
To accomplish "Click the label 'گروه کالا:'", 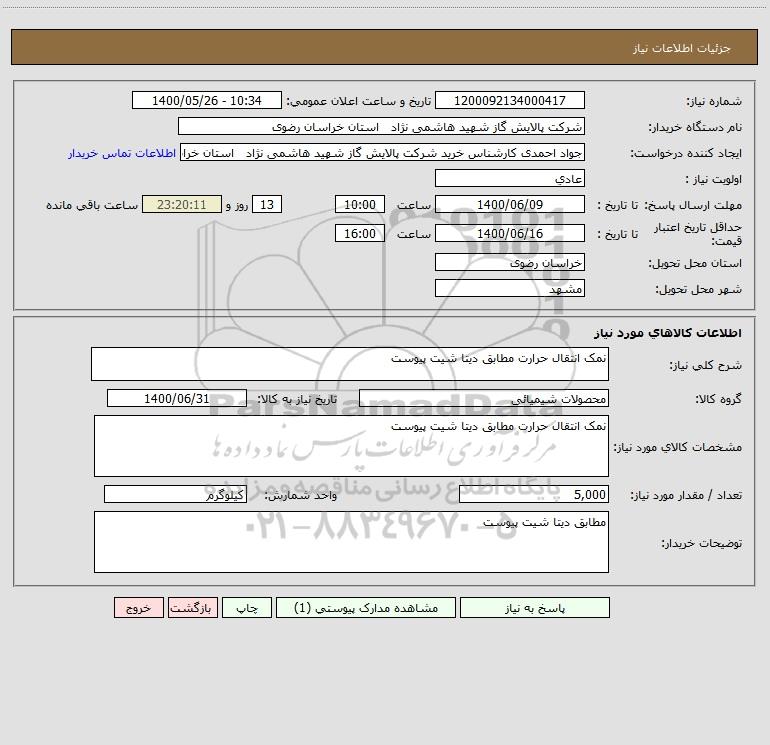I will click(x=718, y=399).
